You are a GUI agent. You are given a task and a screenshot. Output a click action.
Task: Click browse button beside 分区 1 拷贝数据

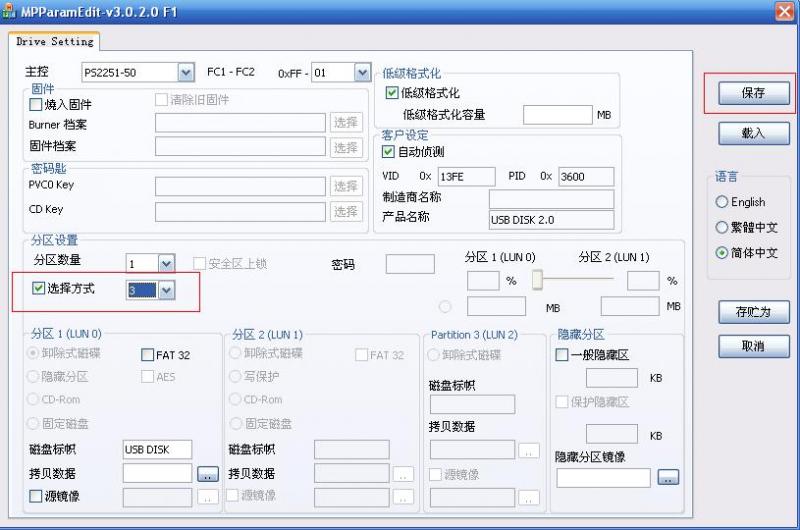tap(207, 473)
